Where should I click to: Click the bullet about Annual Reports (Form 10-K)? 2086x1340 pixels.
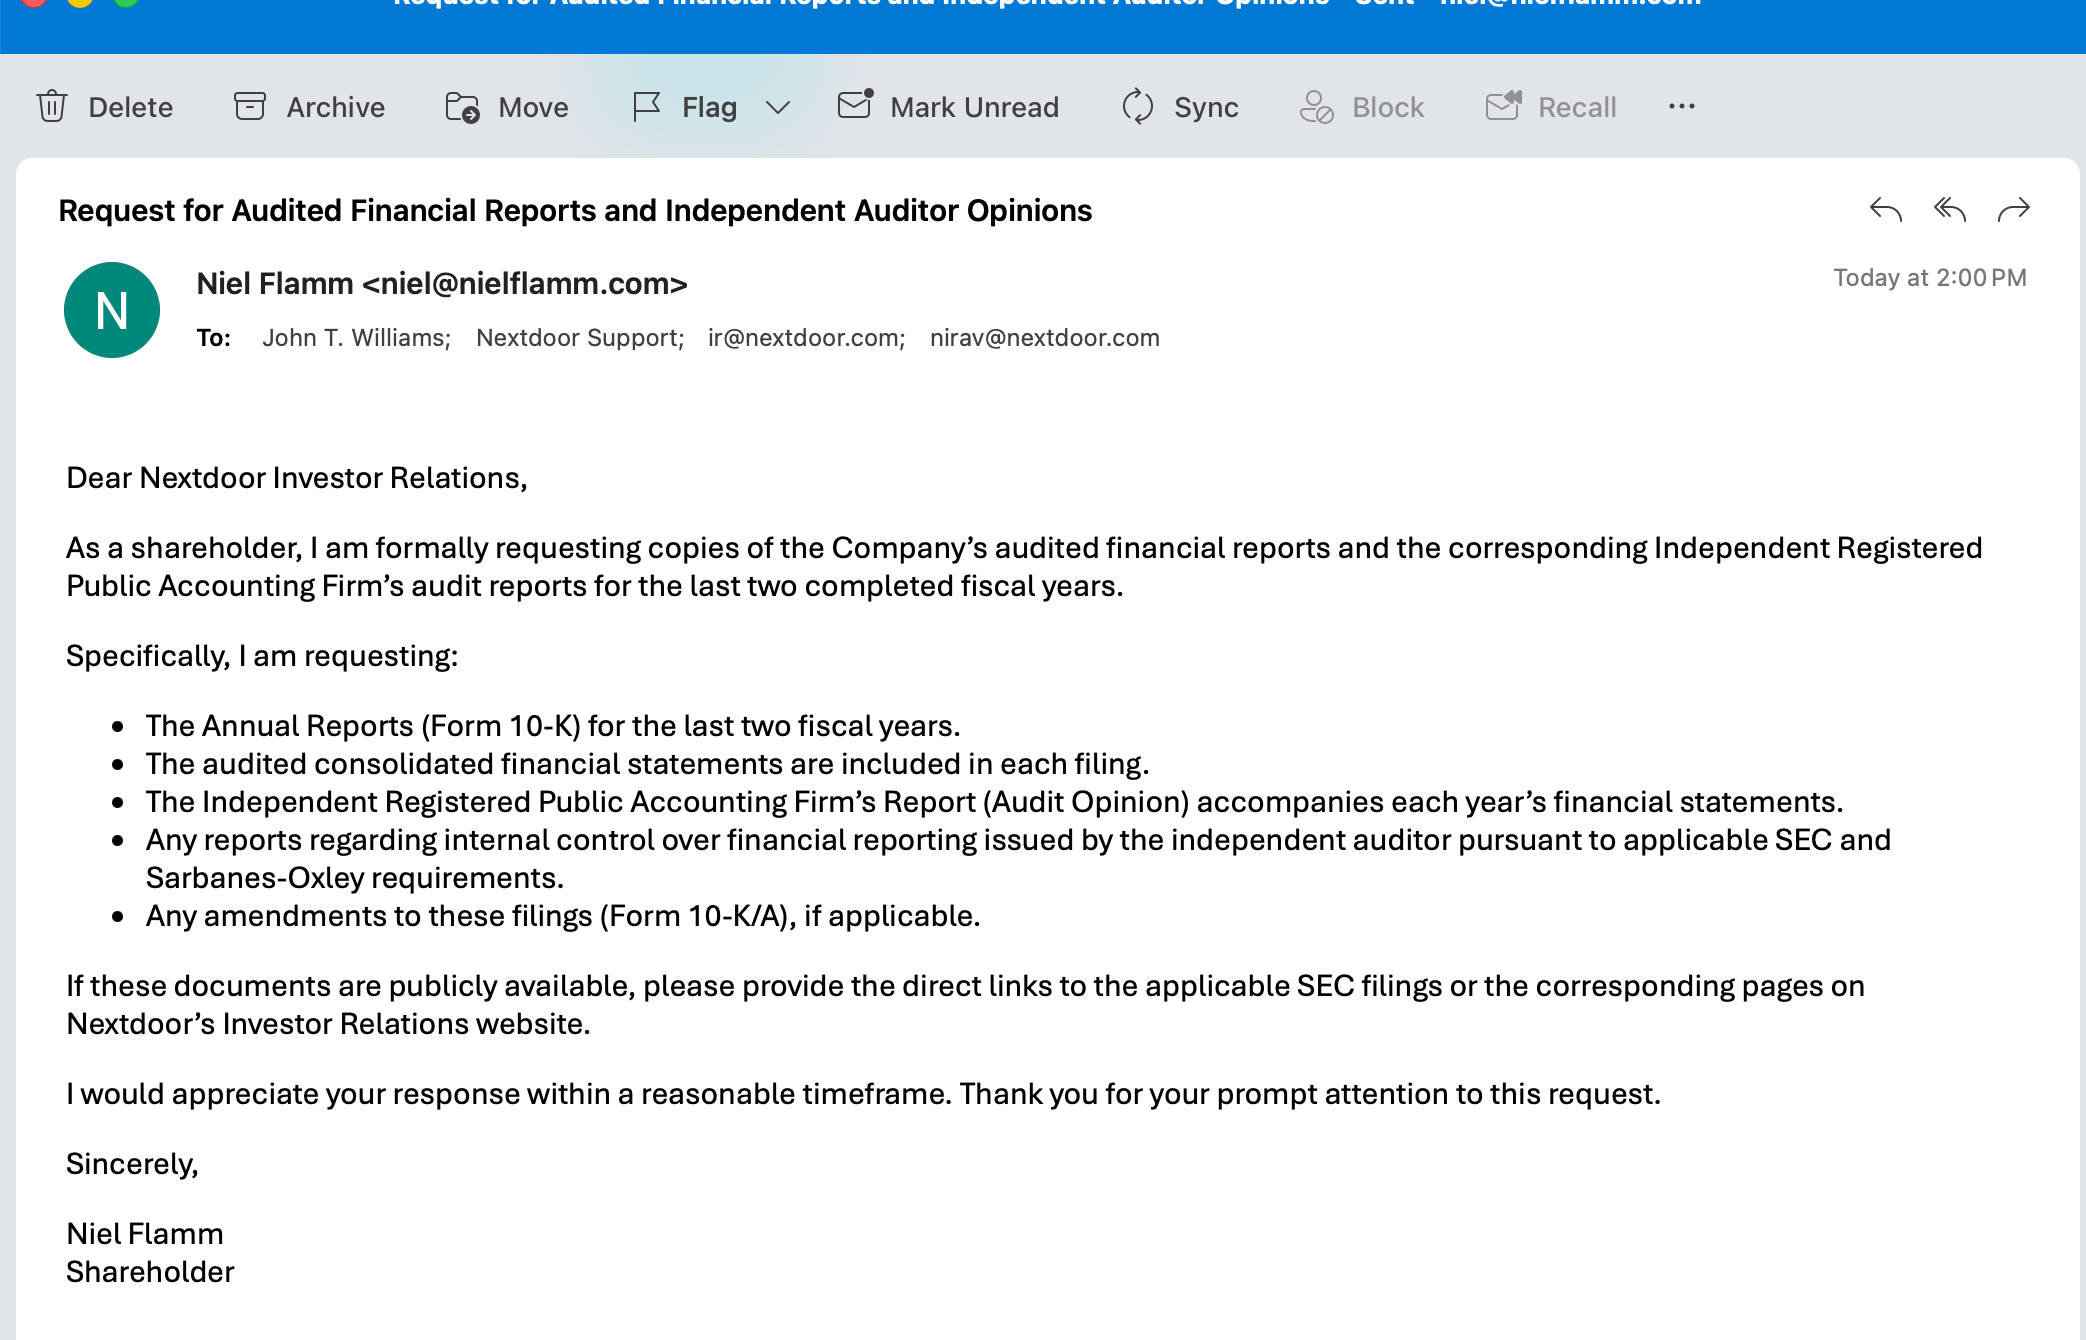coord(553,726)
